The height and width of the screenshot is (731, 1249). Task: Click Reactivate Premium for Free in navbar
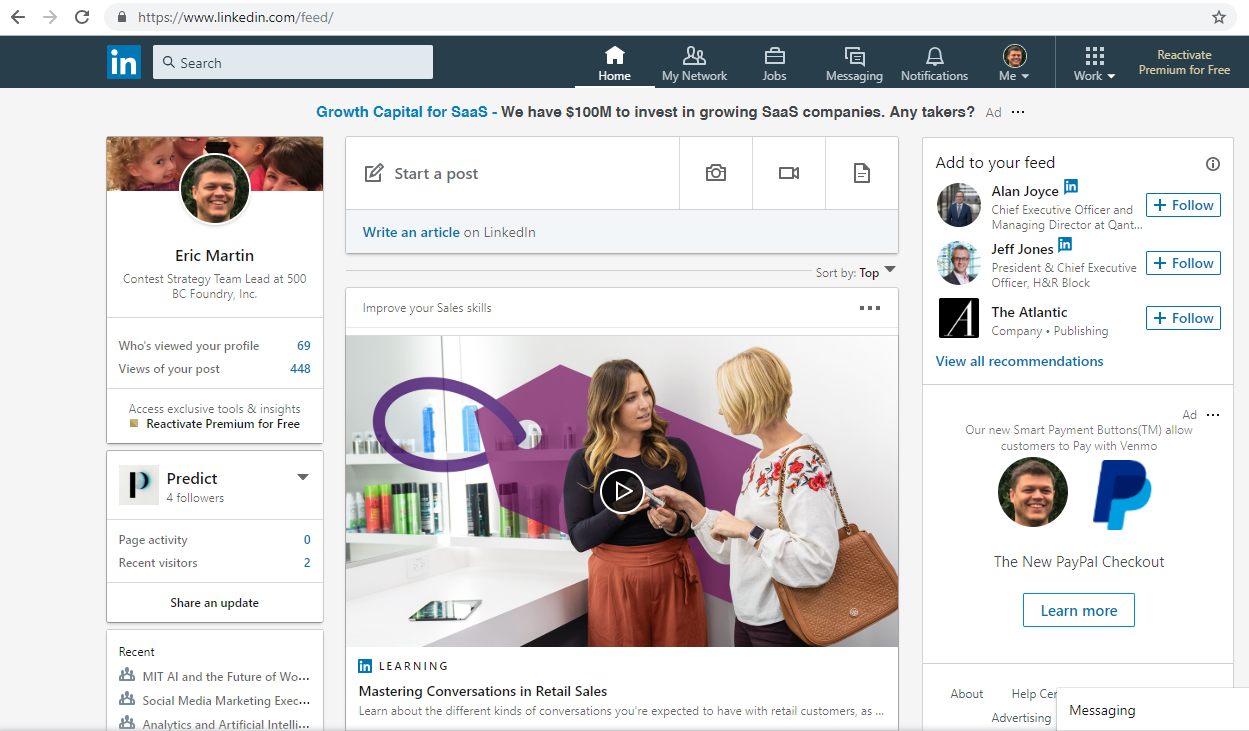pyautogui.click(x=1184, y=62)
